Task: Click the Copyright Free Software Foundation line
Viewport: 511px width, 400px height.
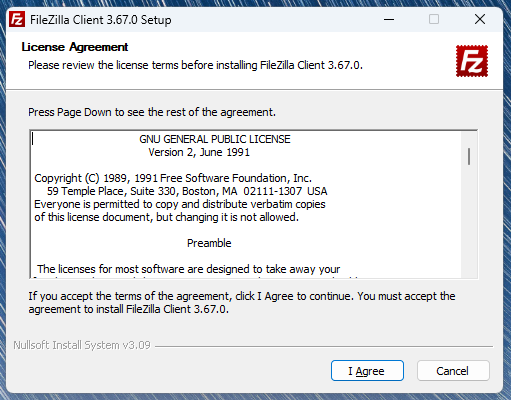Action: (173, 178)
